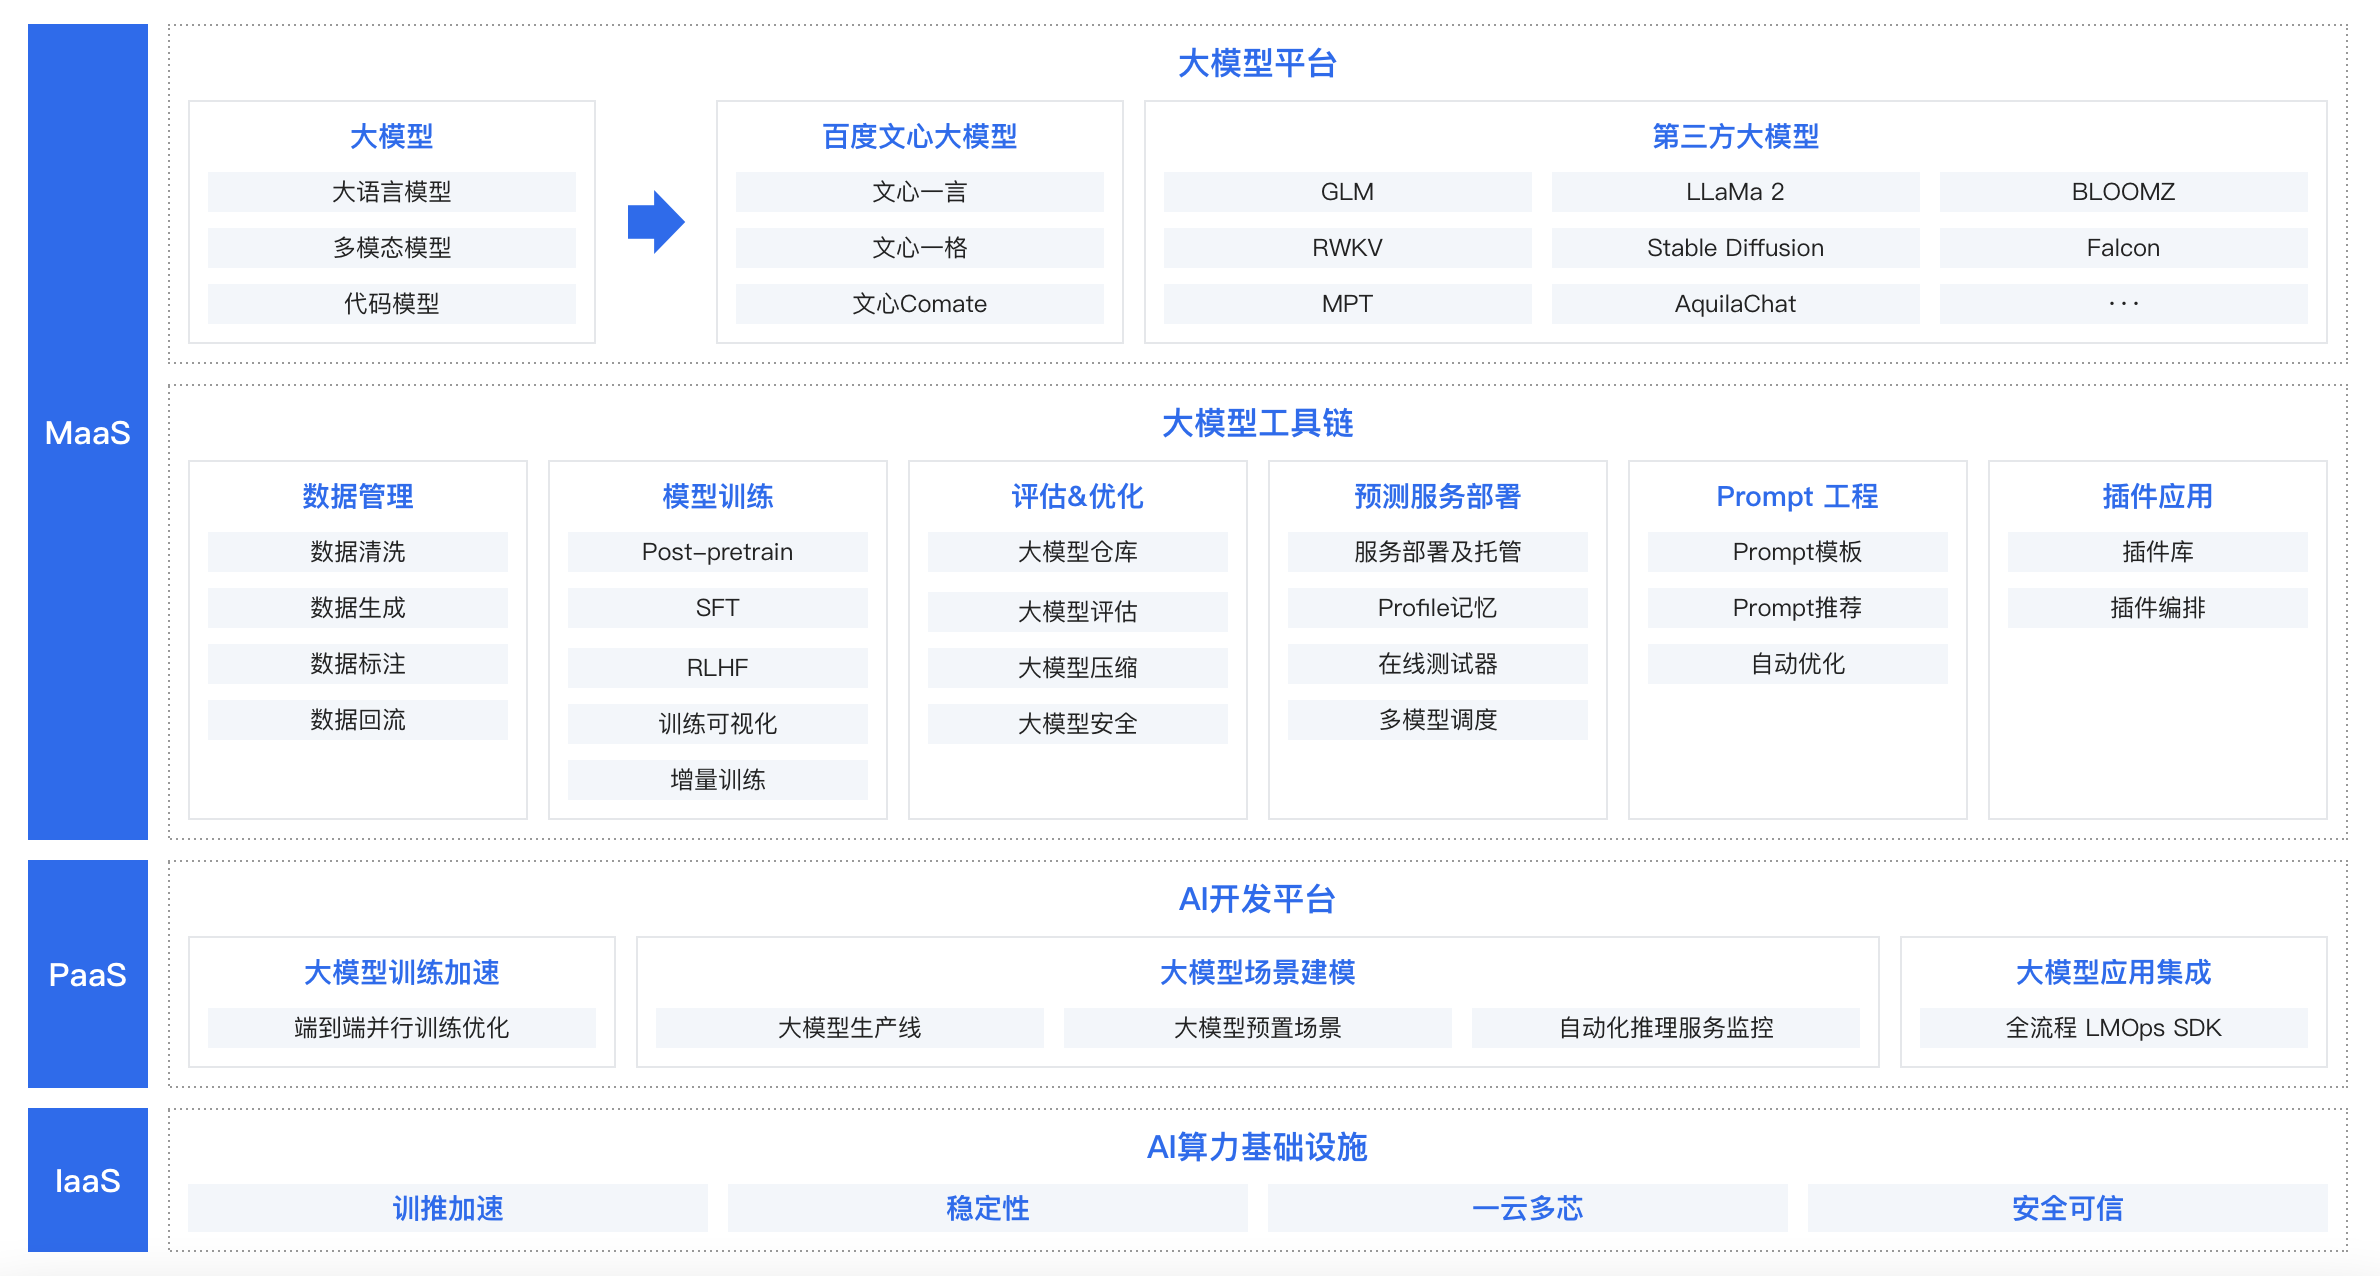Click the IaaS layer block
The height and width of the screenshot is (1276, 2380).
(88, 1180)
